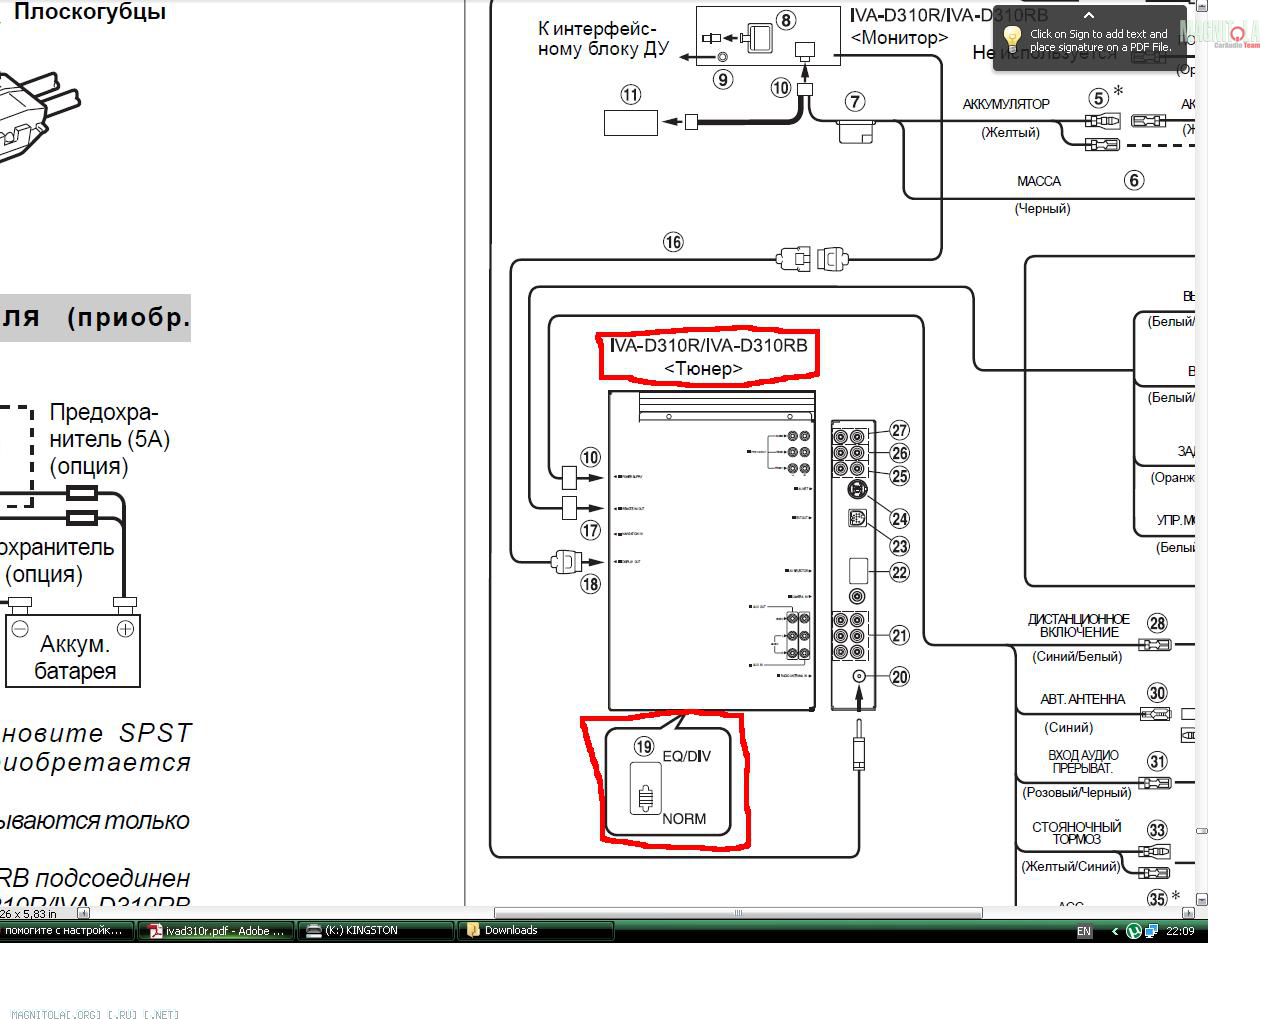The image size is (1280, 1024).
Task: Click the tip text about adding a signature
Action: tap(1100, 40)
